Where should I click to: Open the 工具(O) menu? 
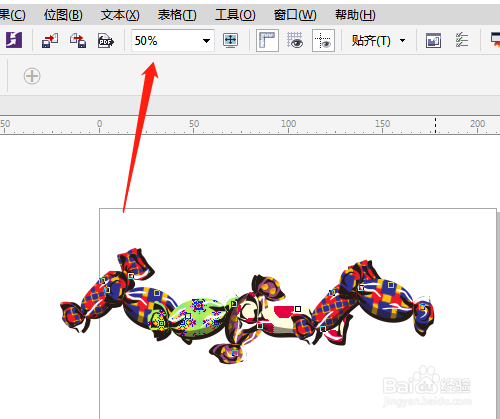click(x=235, y=15)
